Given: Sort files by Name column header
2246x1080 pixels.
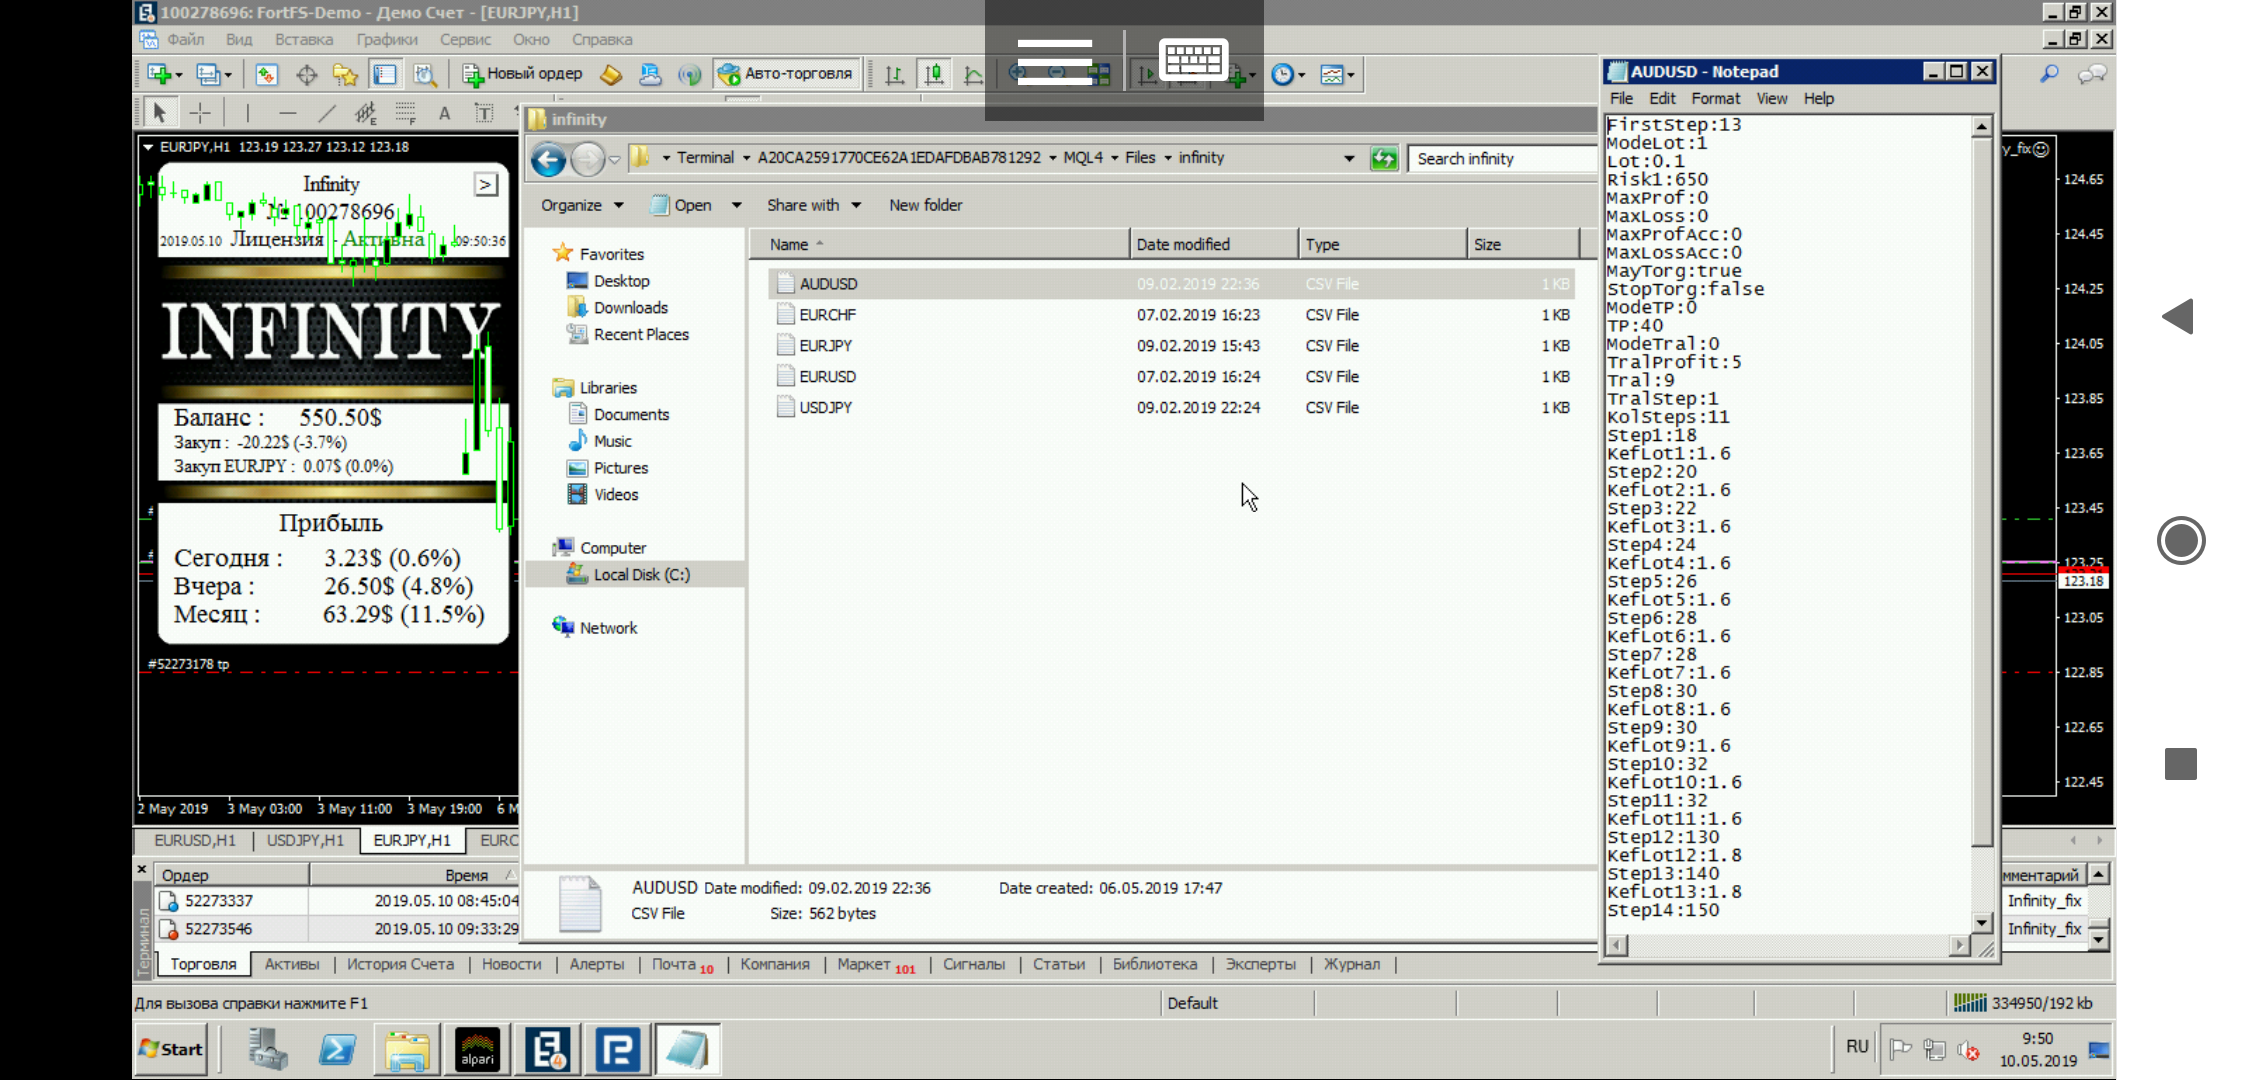Looking at the screenshot, I should click(940, 244).
